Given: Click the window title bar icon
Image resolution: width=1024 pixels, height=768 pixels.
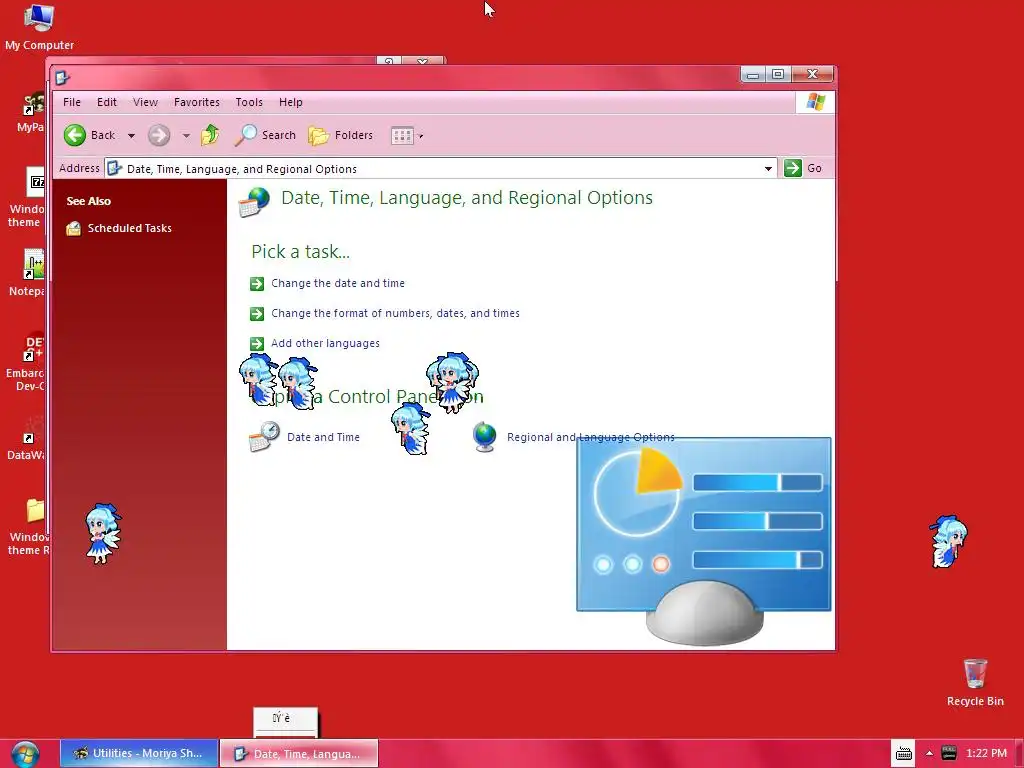Looking at the screenshot, I should coord(62,78).
